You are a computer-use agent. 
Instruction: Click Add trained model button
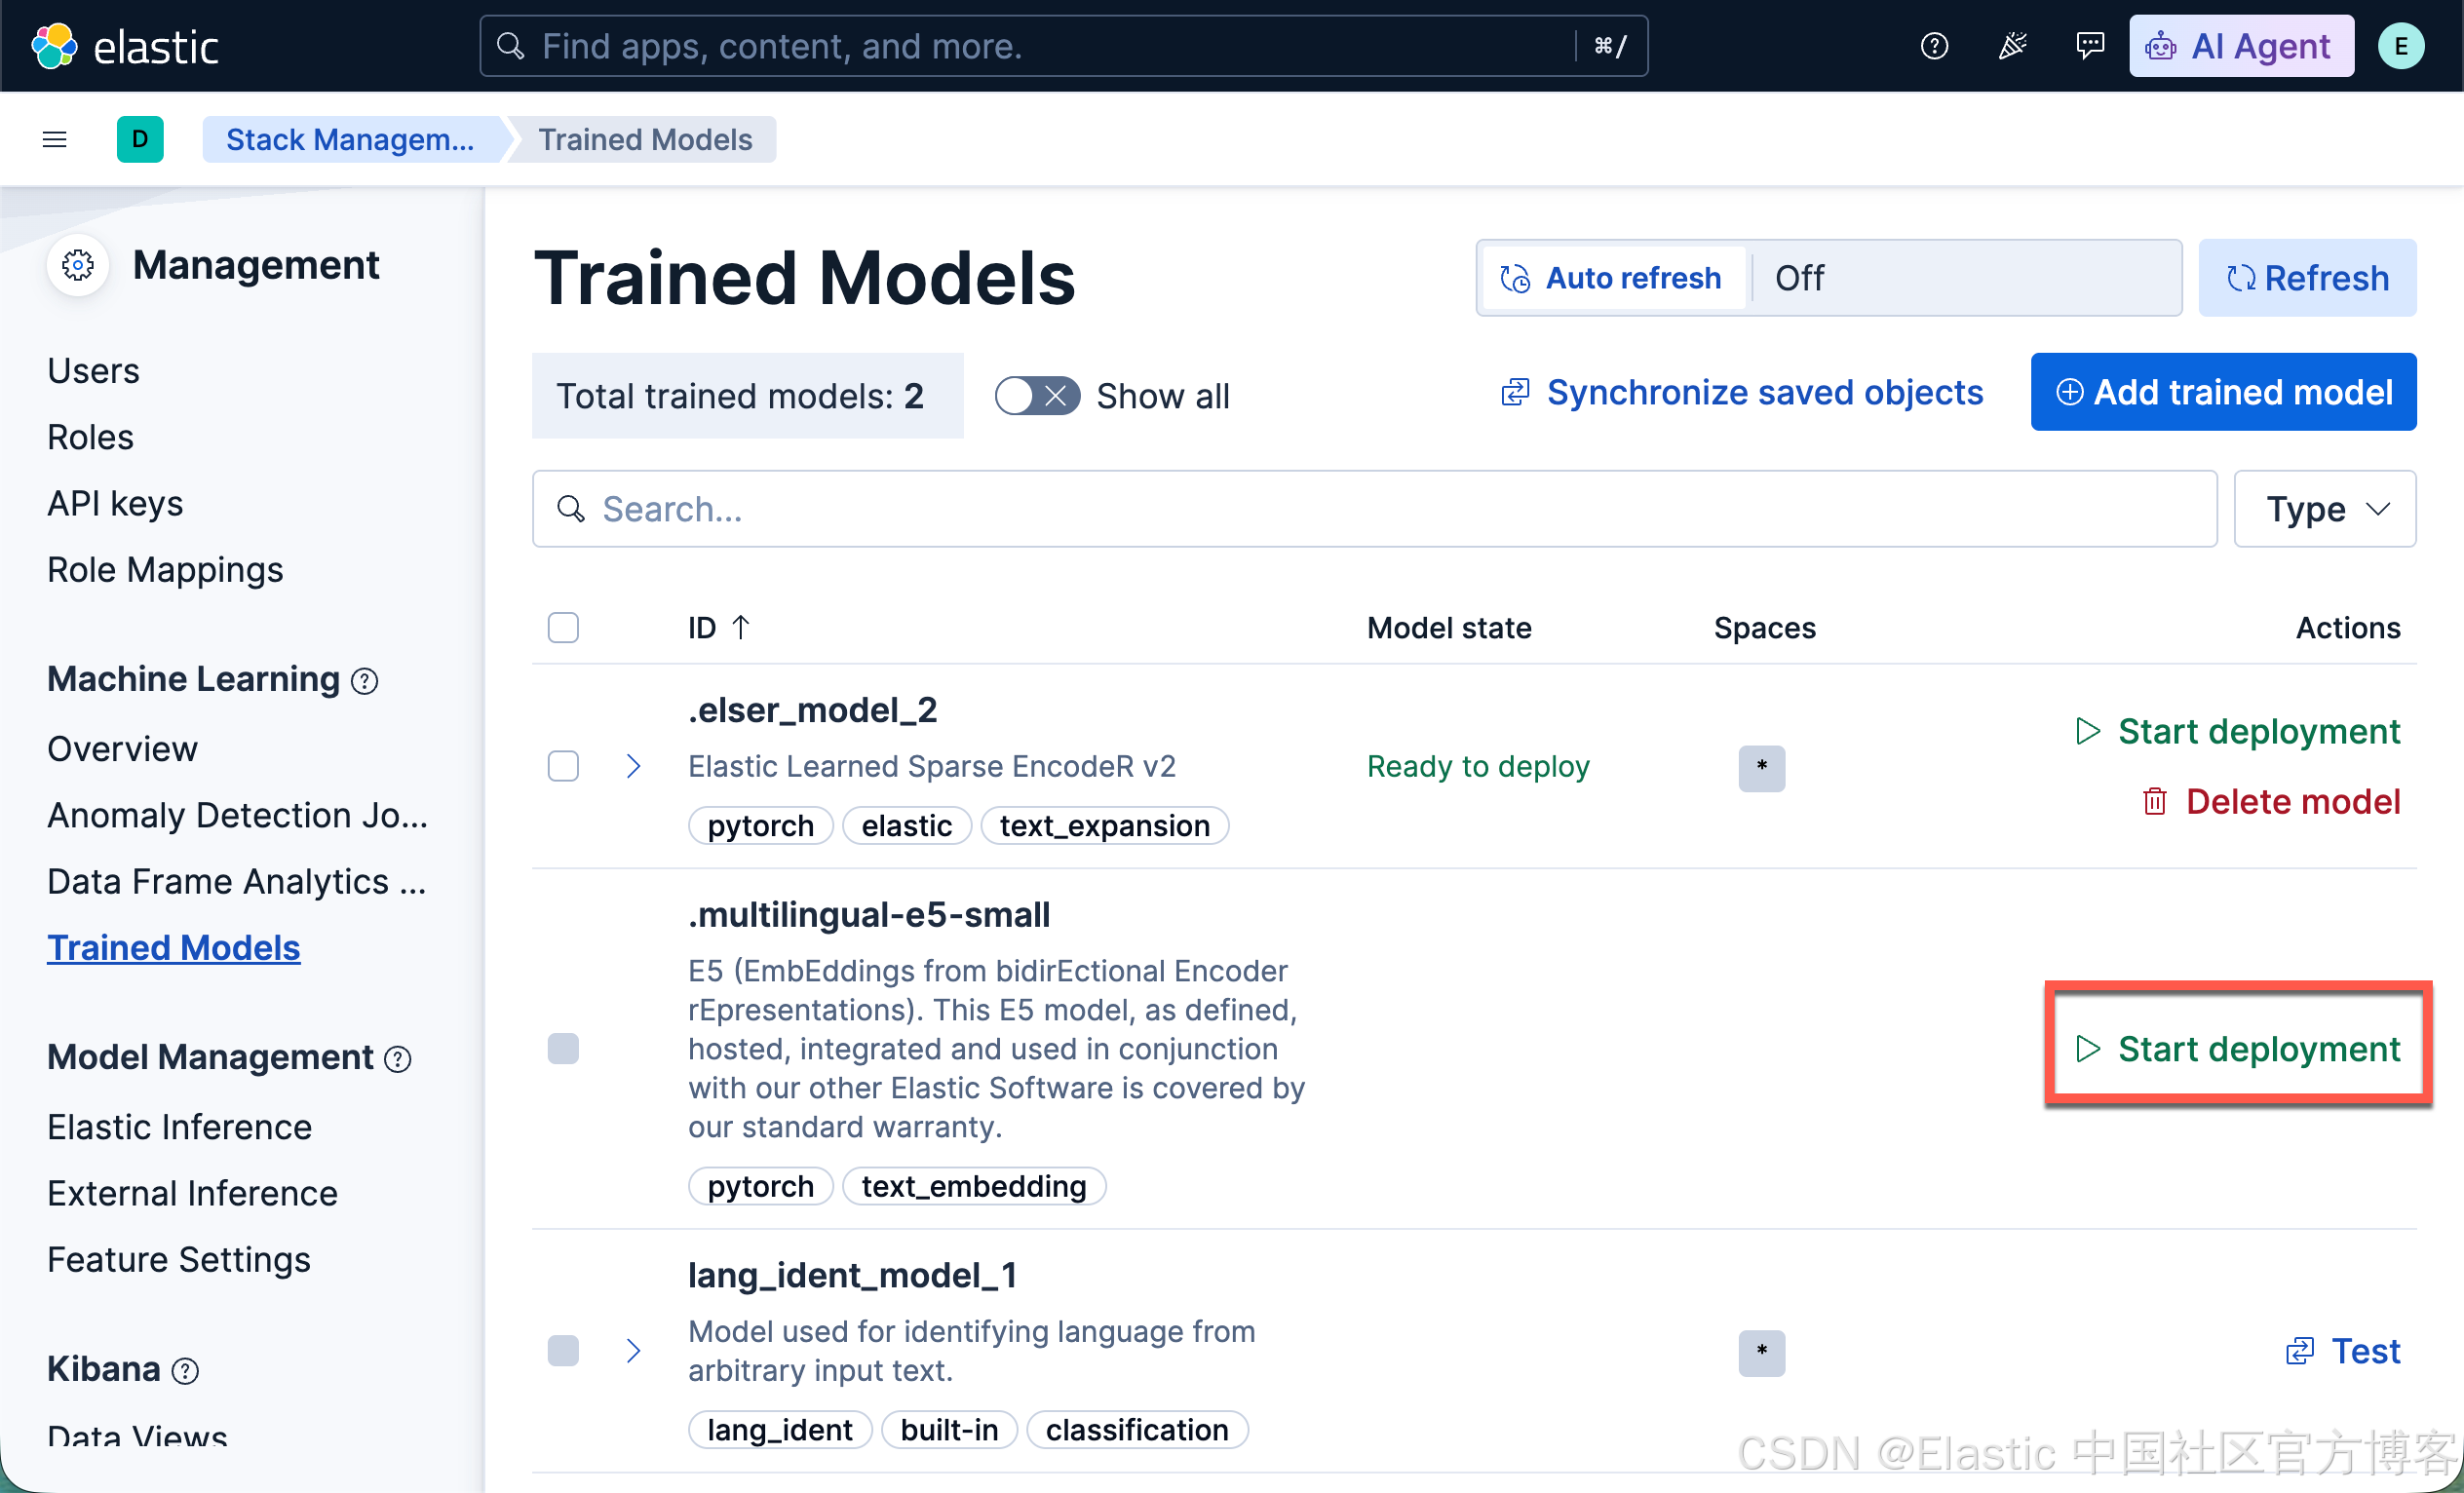pyautogui.click(x=2223, y=392)
